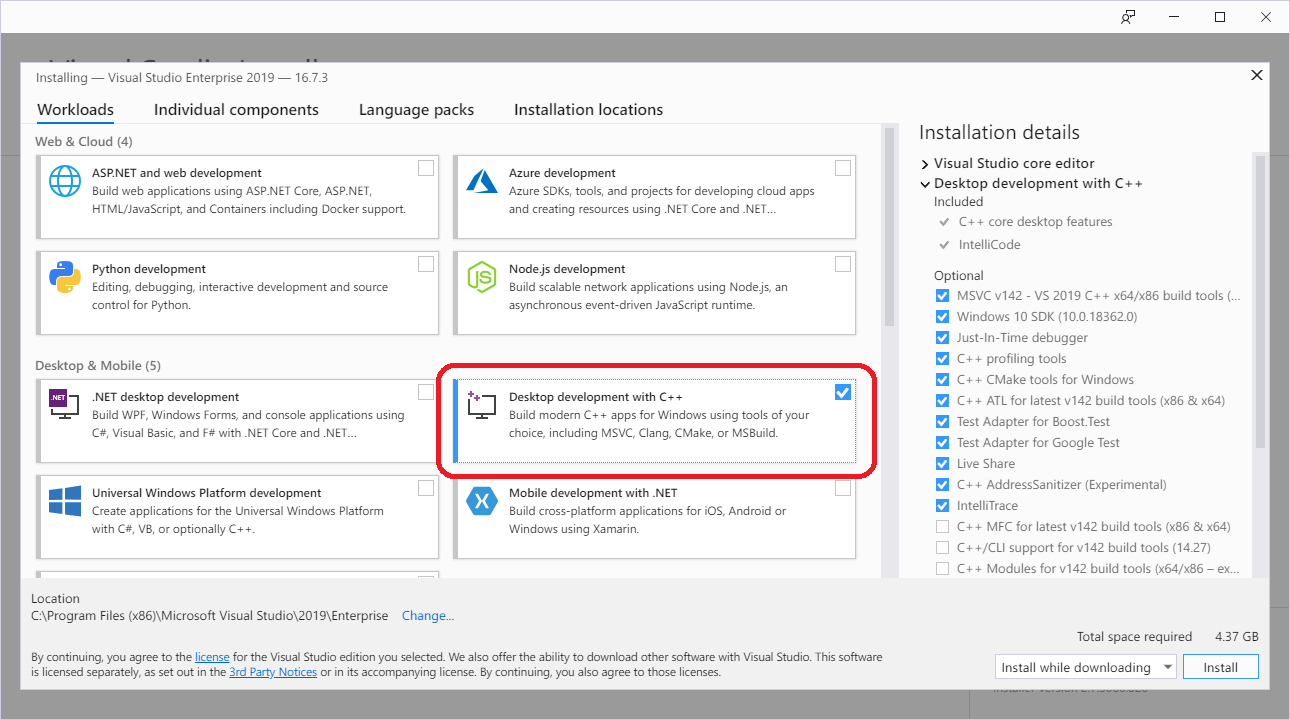Click the Node.js development logo icon
Screen dimensions: 1290x720
click(482, 277)
